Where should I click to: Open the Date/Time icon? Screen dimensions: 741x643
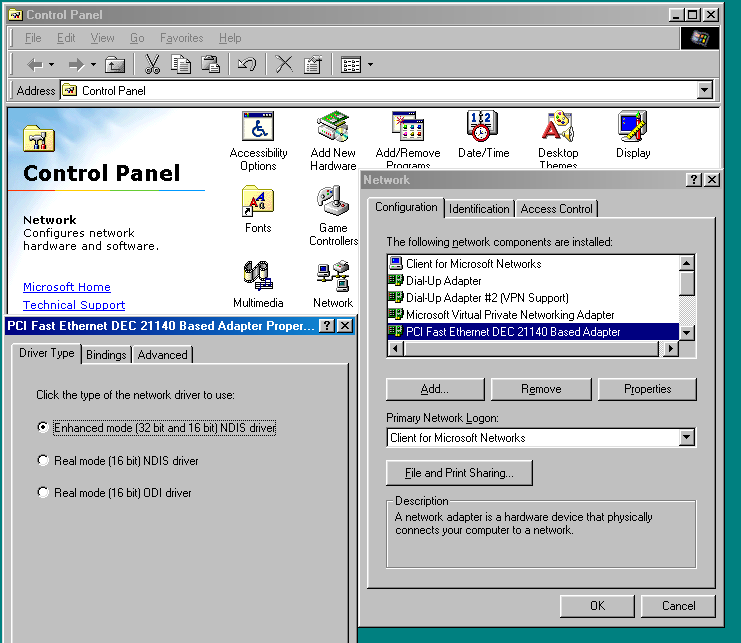click(x=483, y=127)
